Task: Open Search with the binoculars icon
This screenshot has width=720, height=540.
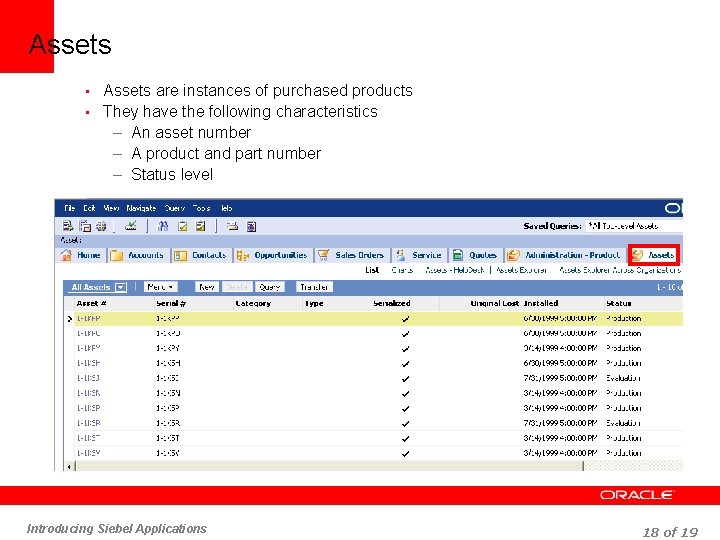Action: pyautogui.click(x=163, y=225)
